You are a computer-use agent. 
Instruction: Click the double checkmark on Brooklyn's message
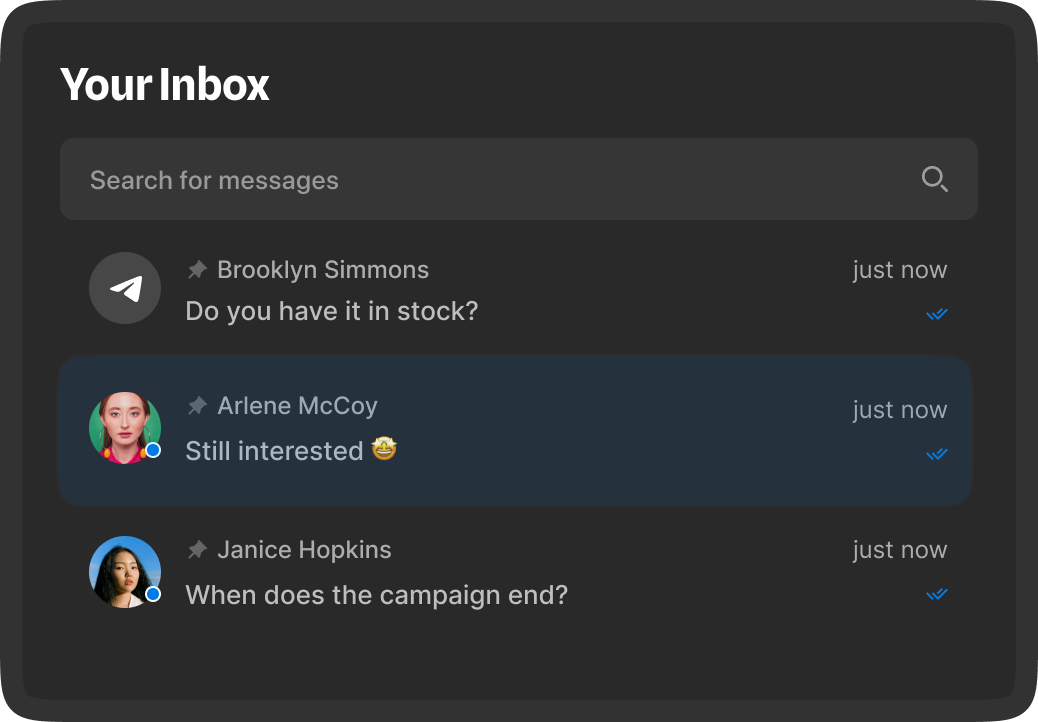click(x=937, y=313)
